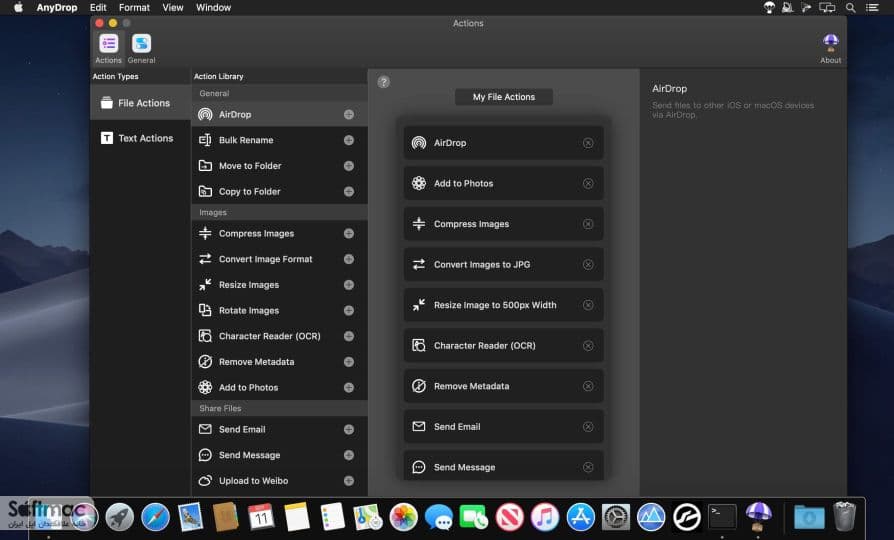Select File Actions in Action Types
The width and height of the screenshot is (894, 540).
click(140, 103)
